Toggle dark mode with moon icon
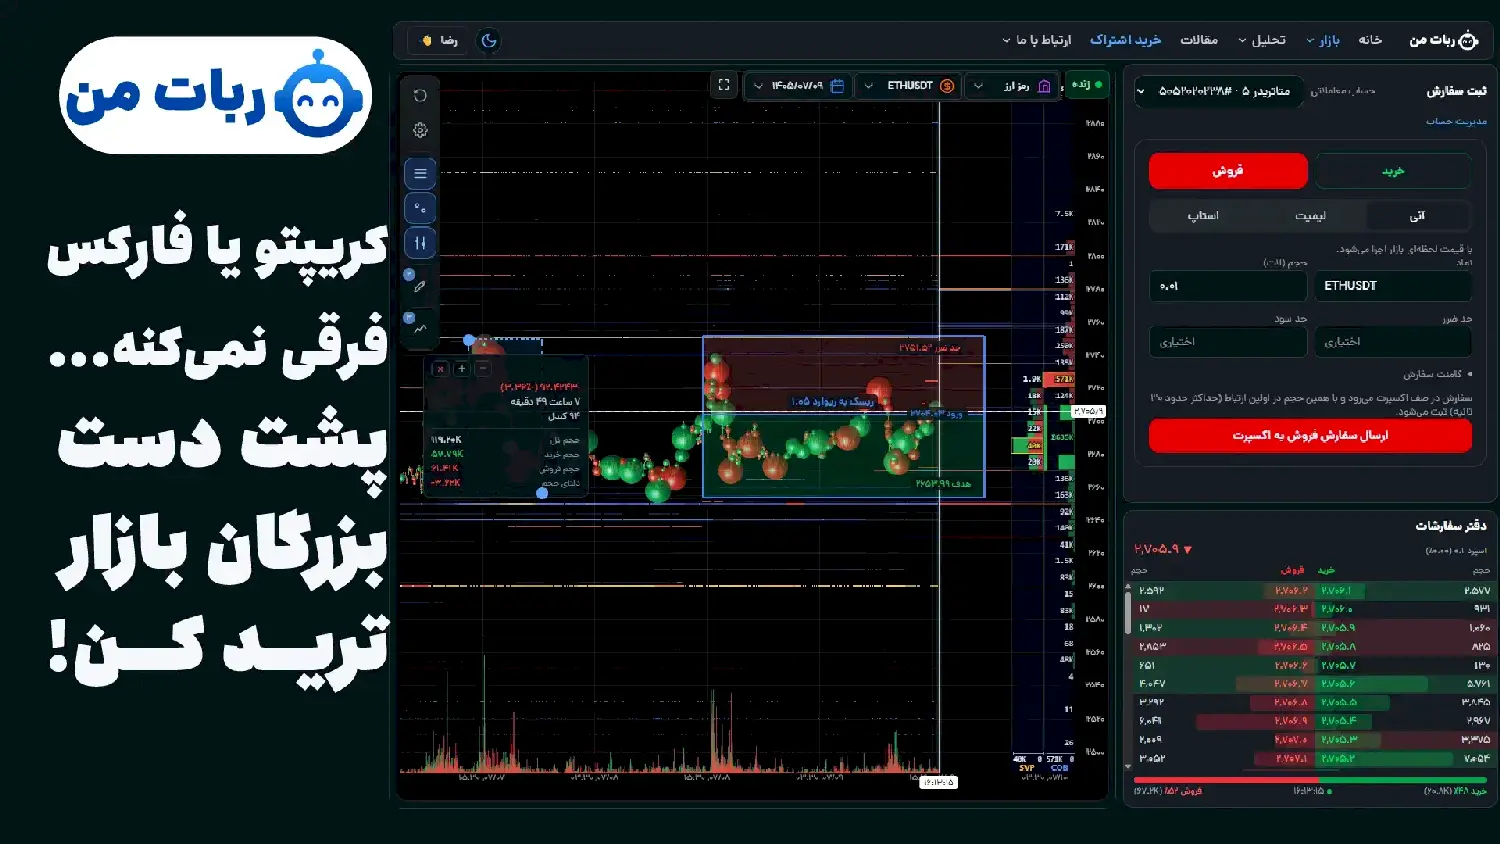This screenshot has height=844, width=1500. (x=489, y=41)
